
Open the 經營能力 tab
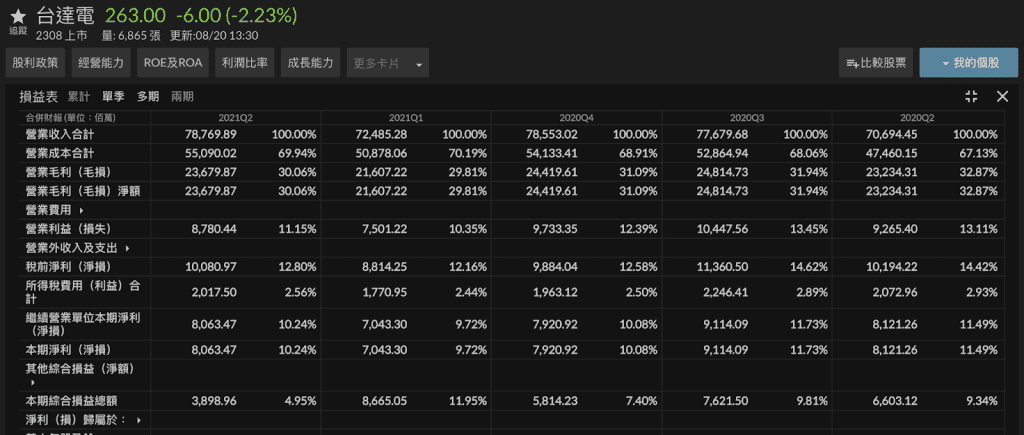[100, 63]
